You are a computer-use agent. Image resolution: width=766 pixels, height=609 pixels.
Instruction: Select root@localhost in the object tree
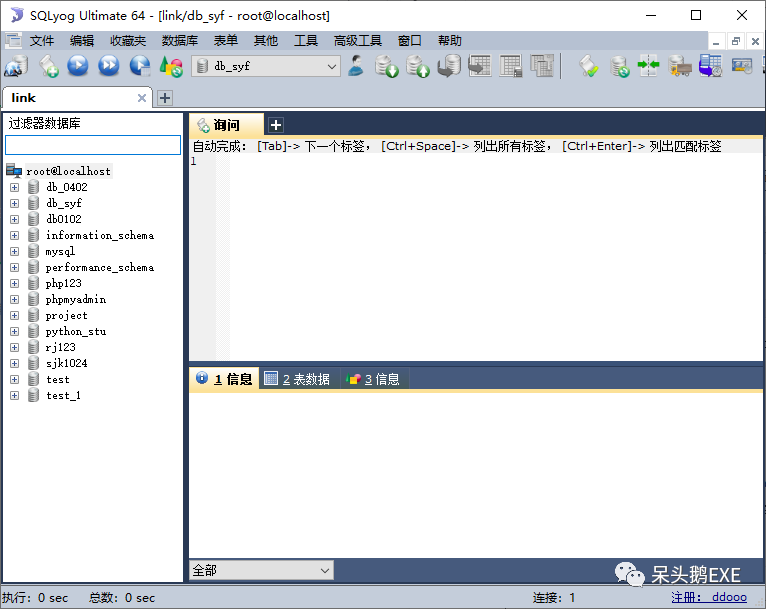click(68, 171)
